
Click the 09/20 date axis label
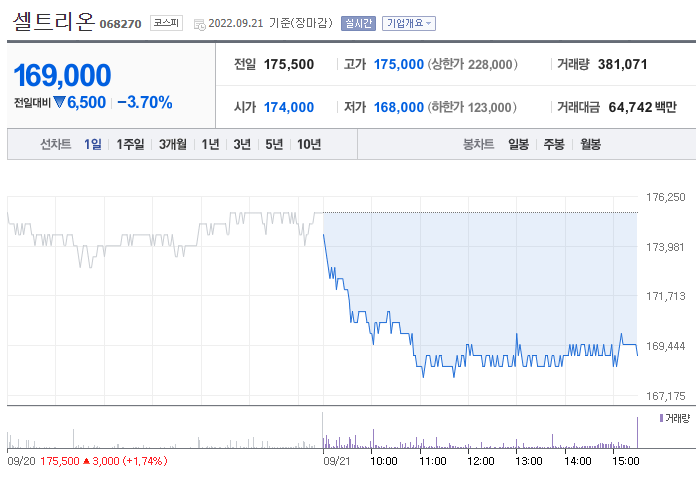[21, 461]
